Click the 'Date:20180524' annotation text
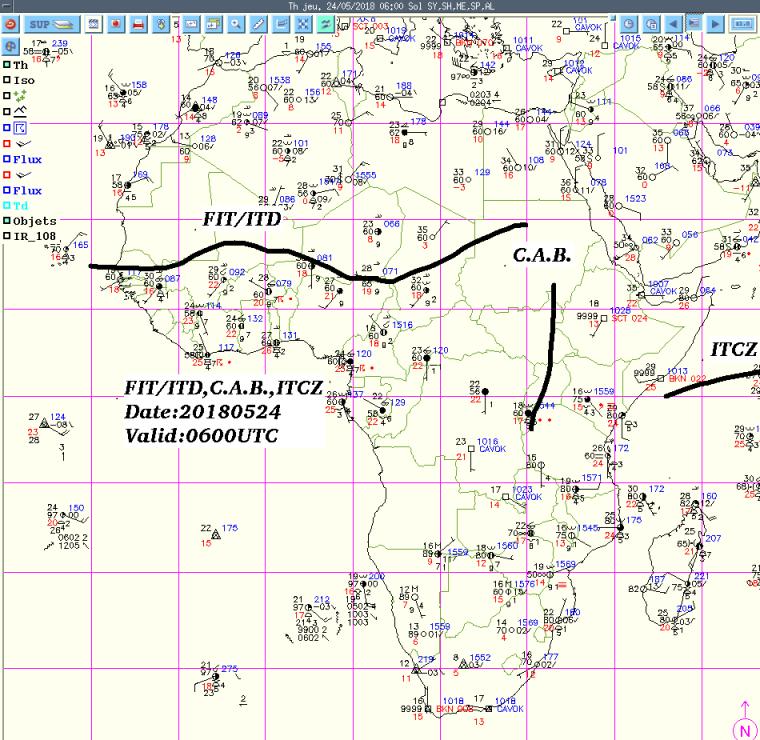This screenshot has height=740, width=760. 203,412
